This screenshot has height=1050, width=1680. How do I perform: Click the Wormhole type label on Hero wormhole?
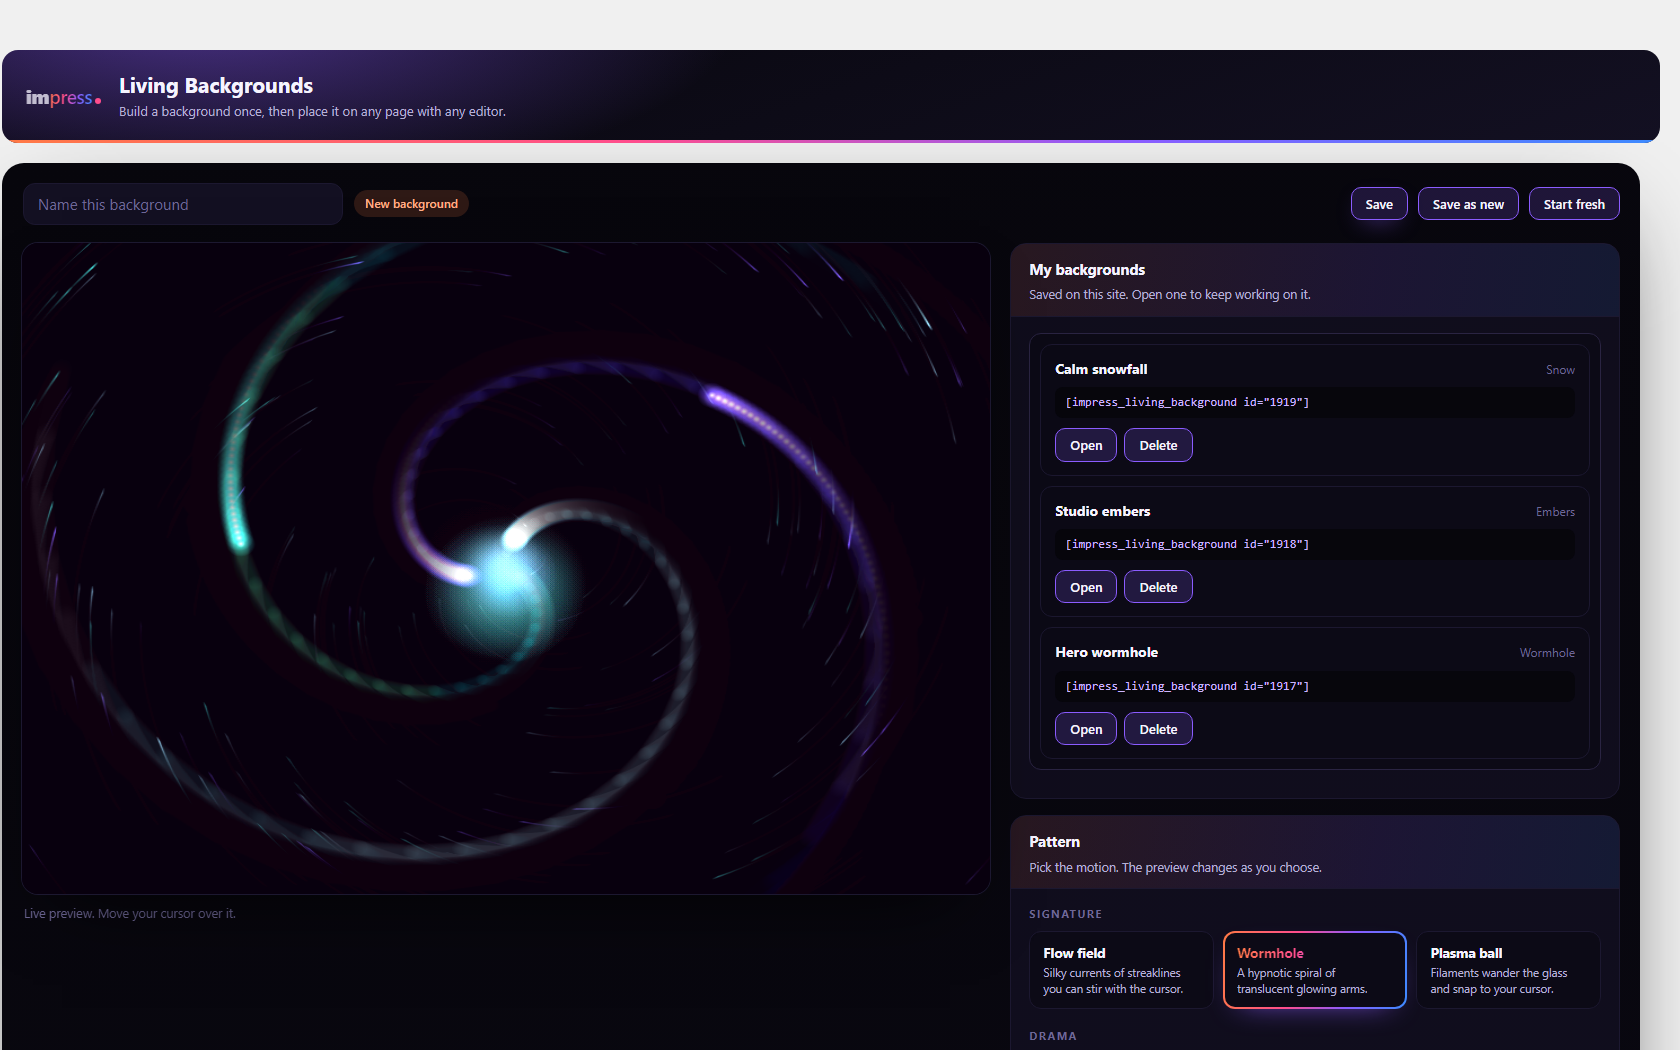click(x=1547, y=653)
